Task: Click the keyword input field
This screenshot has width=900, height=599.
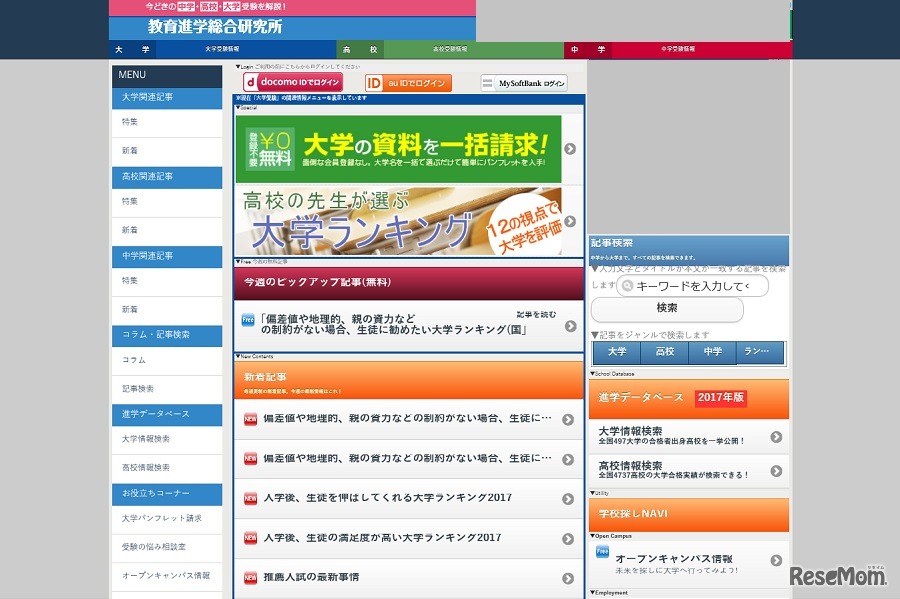Action: click(x=700, y=285)
